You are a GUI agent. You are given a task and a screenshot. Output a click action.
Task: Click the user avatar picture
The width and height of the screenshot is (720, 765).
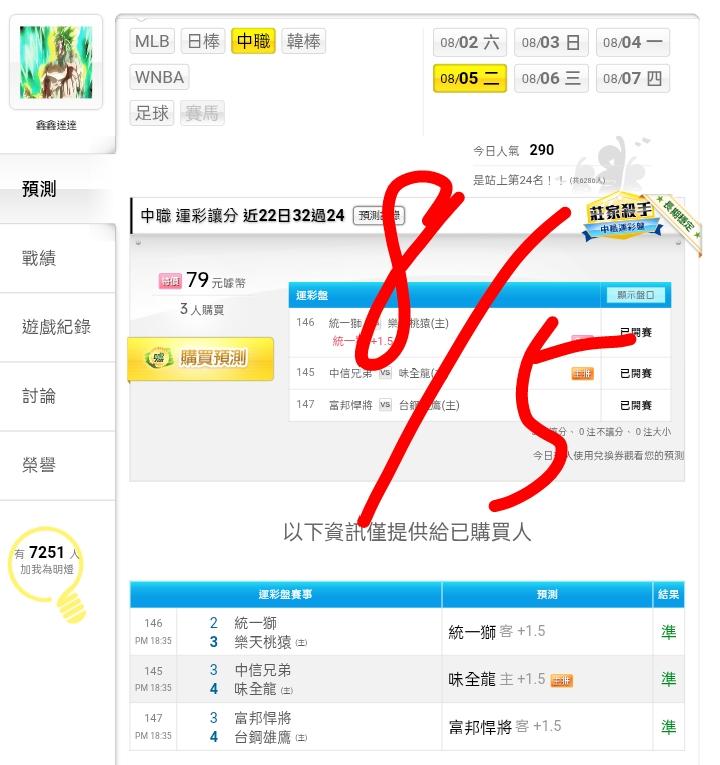56,62
